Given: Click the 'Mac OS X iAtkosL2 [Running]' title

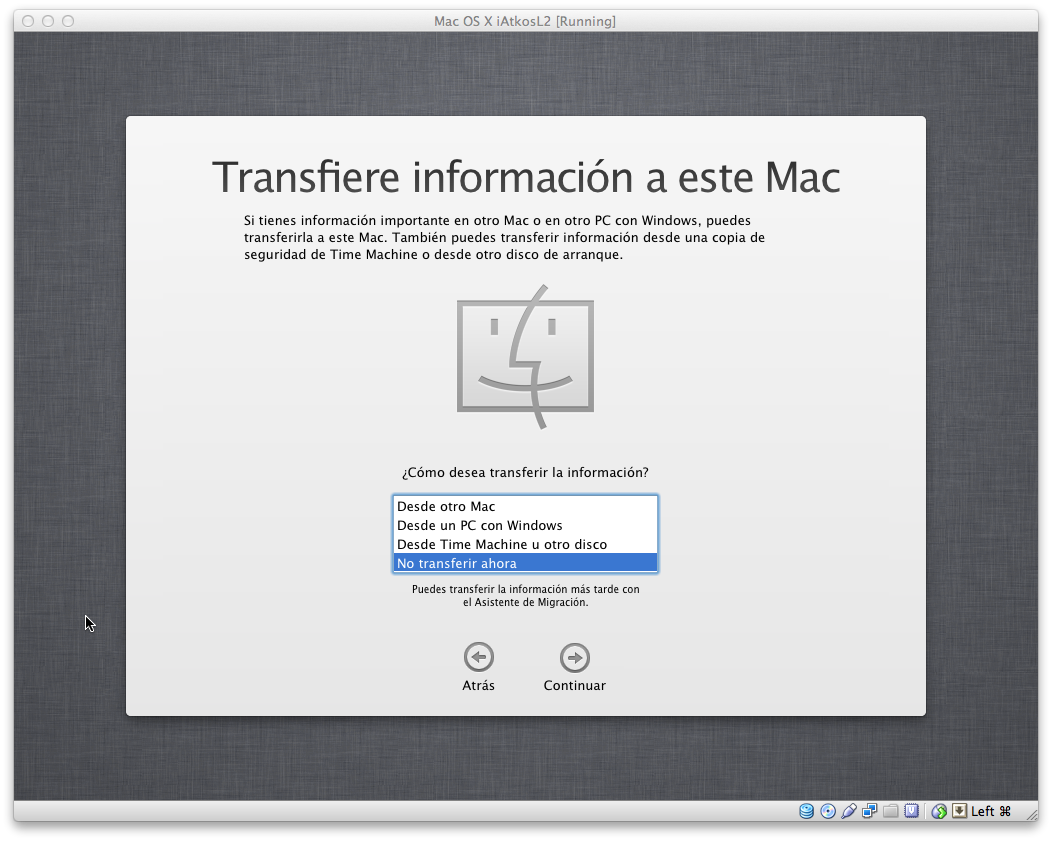Looking at the screenshot, I should click(525, 21).
